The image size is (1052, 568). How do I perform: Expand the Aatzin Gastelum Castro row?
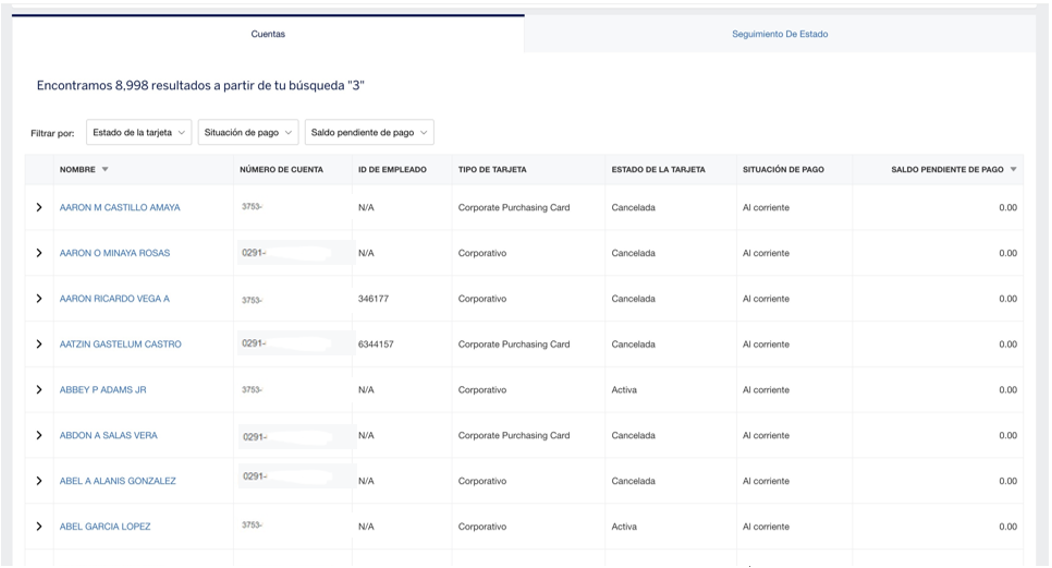(39, 344)
